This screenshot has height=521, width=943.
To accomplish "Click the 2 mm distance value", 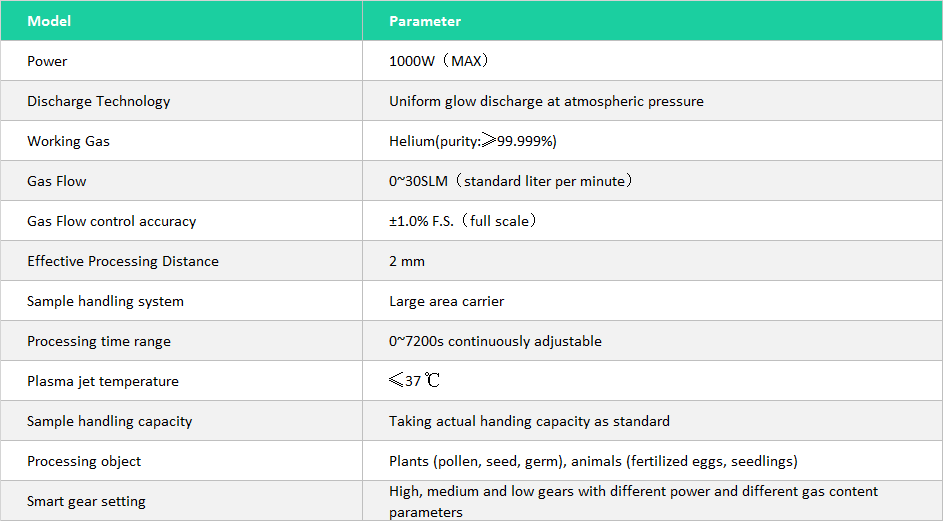I will pyautogui.click(x=407, y=261).
